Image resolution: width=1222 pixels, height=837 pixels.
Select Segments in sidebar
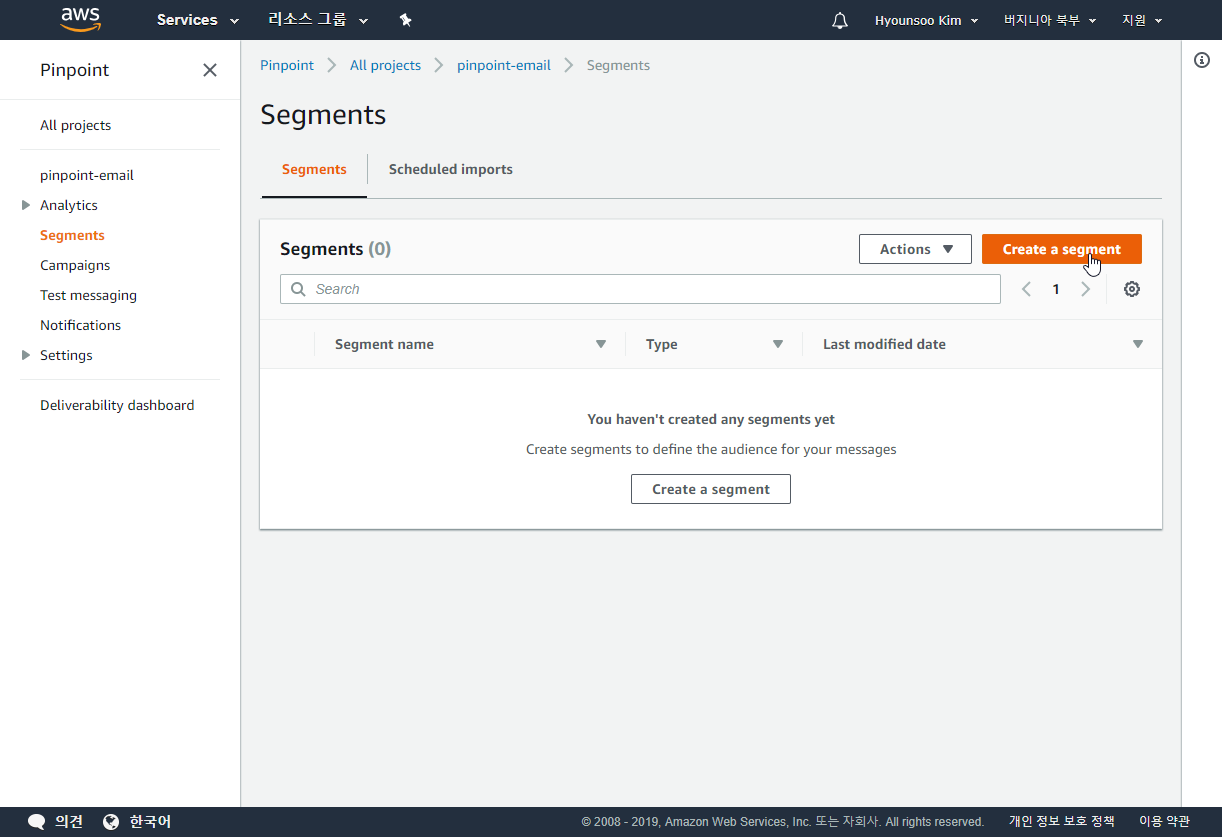tap(72, 235)
